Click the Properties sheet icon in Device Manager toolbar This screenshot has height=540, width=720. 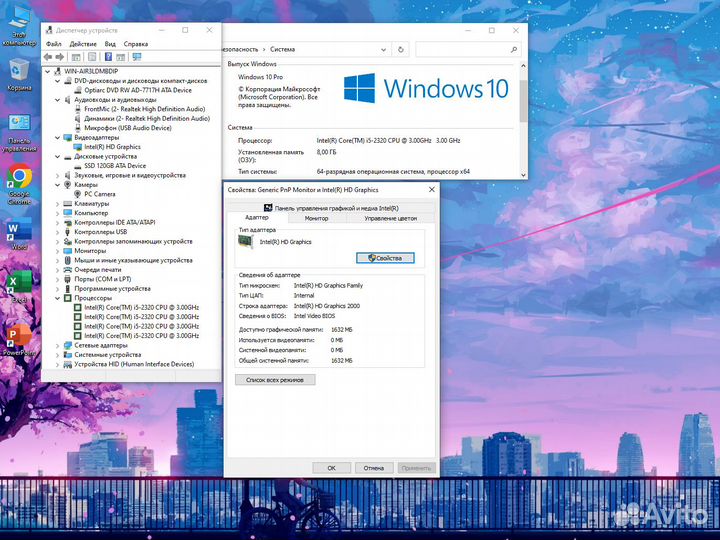pos(92,57)
